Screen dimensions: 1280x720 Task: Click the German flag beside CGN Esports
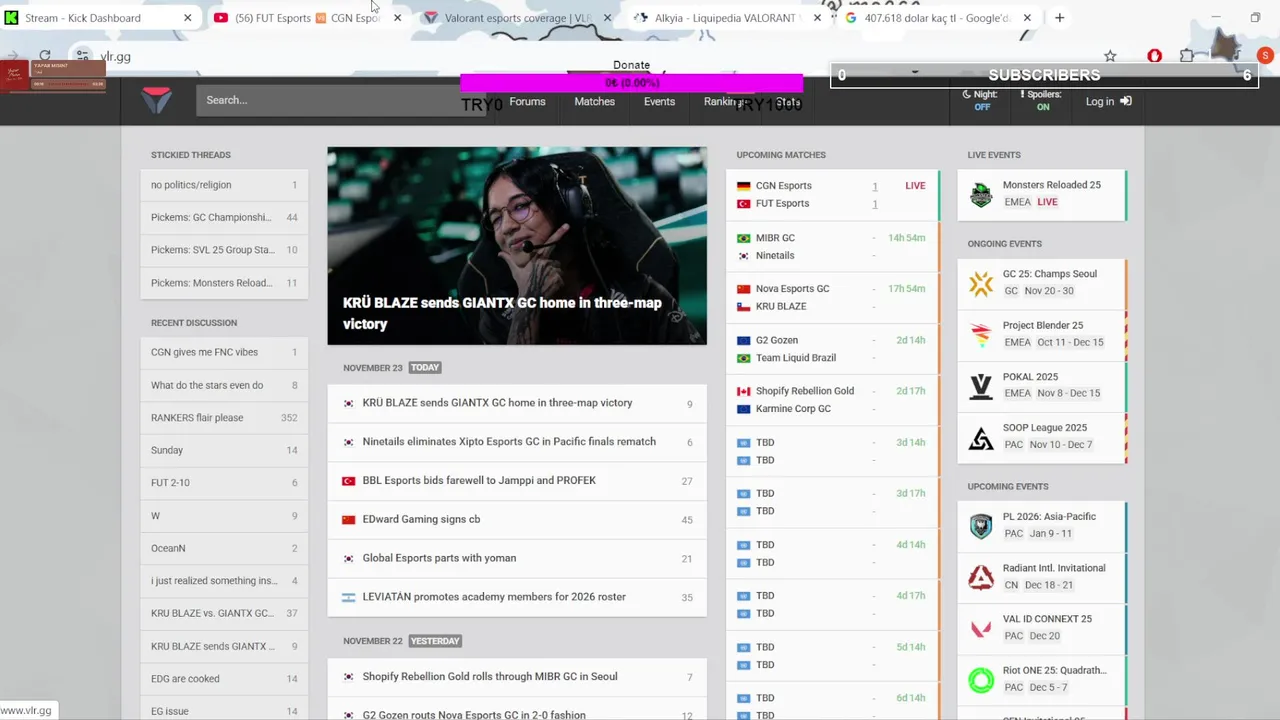pos(743,186)
